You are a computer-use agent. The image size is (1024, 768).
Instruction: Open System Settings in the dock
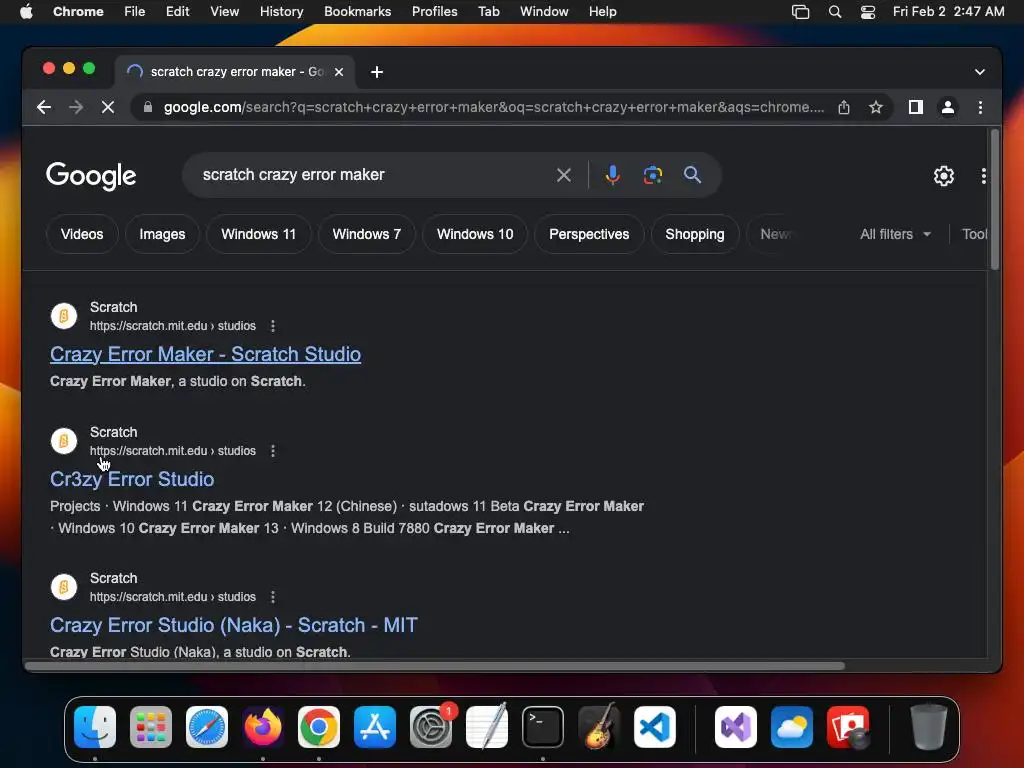click(x=431, y=727)
